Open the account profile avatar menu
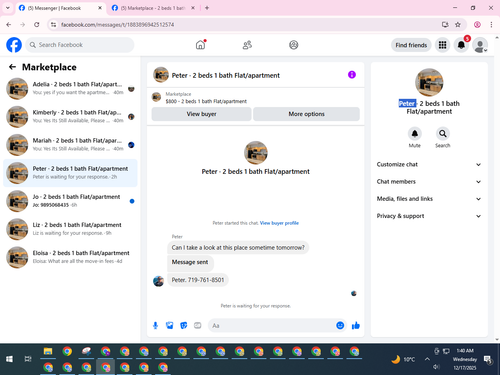Viewport: 500px width, 375px height. tap(480, 45)
